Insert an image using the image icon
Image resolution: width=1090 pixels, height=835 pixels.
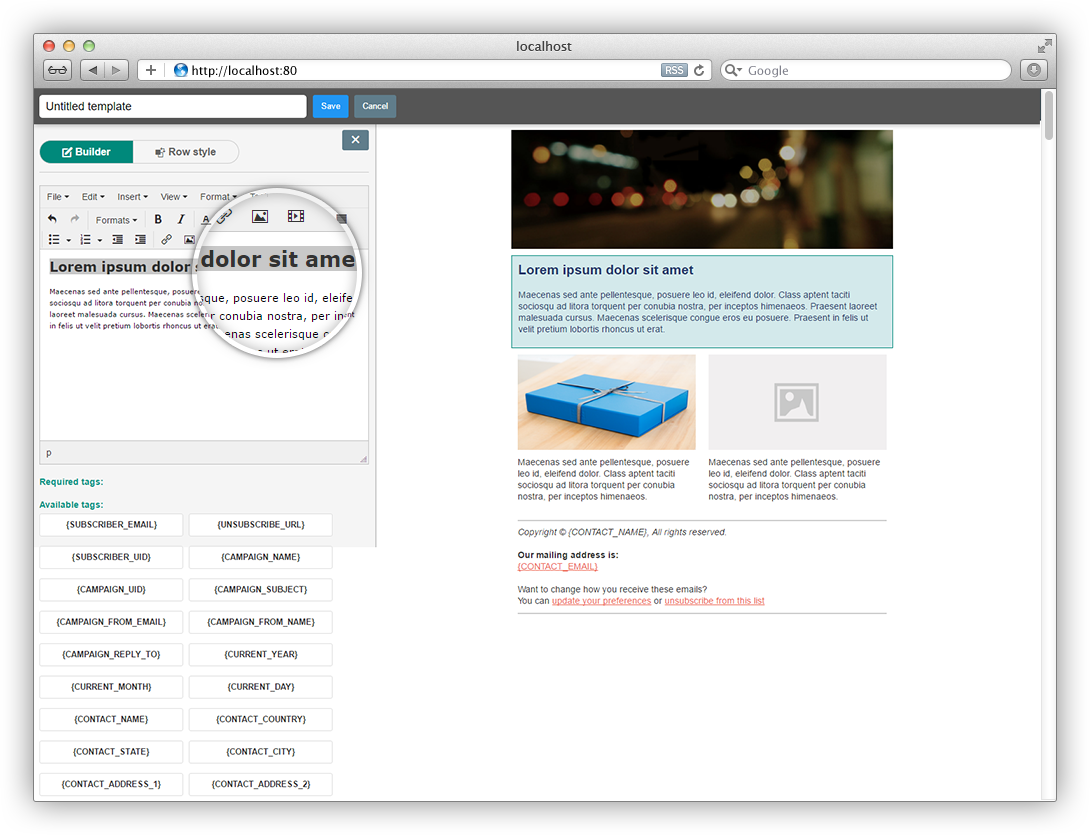tap(260, 217)
